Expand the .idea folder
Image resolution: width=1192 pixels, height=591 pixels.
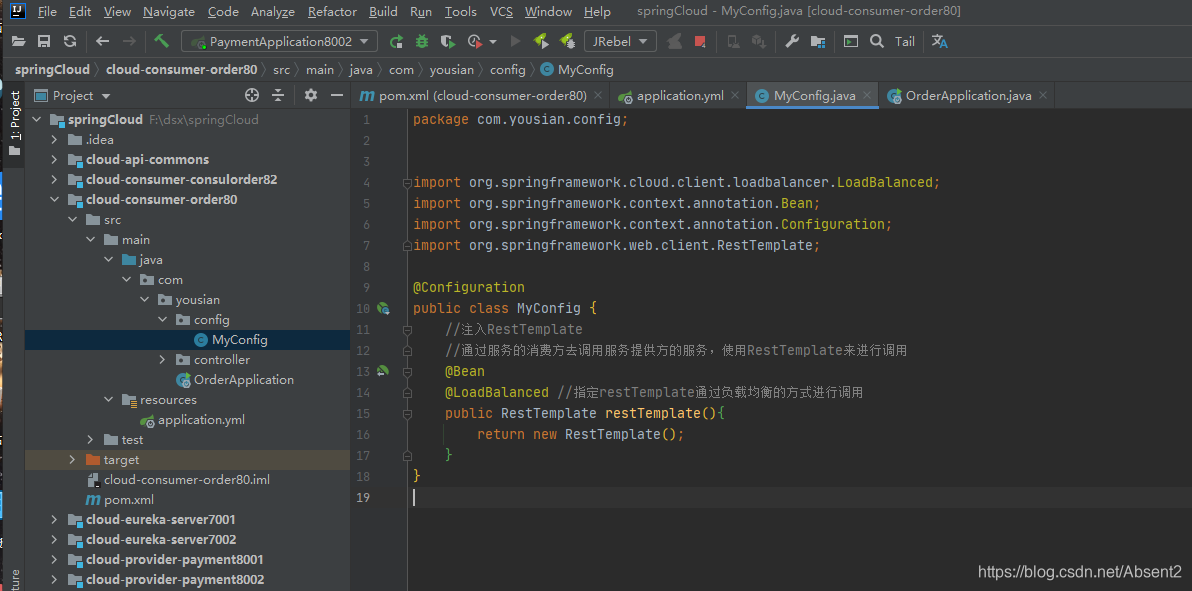point(54,140)
